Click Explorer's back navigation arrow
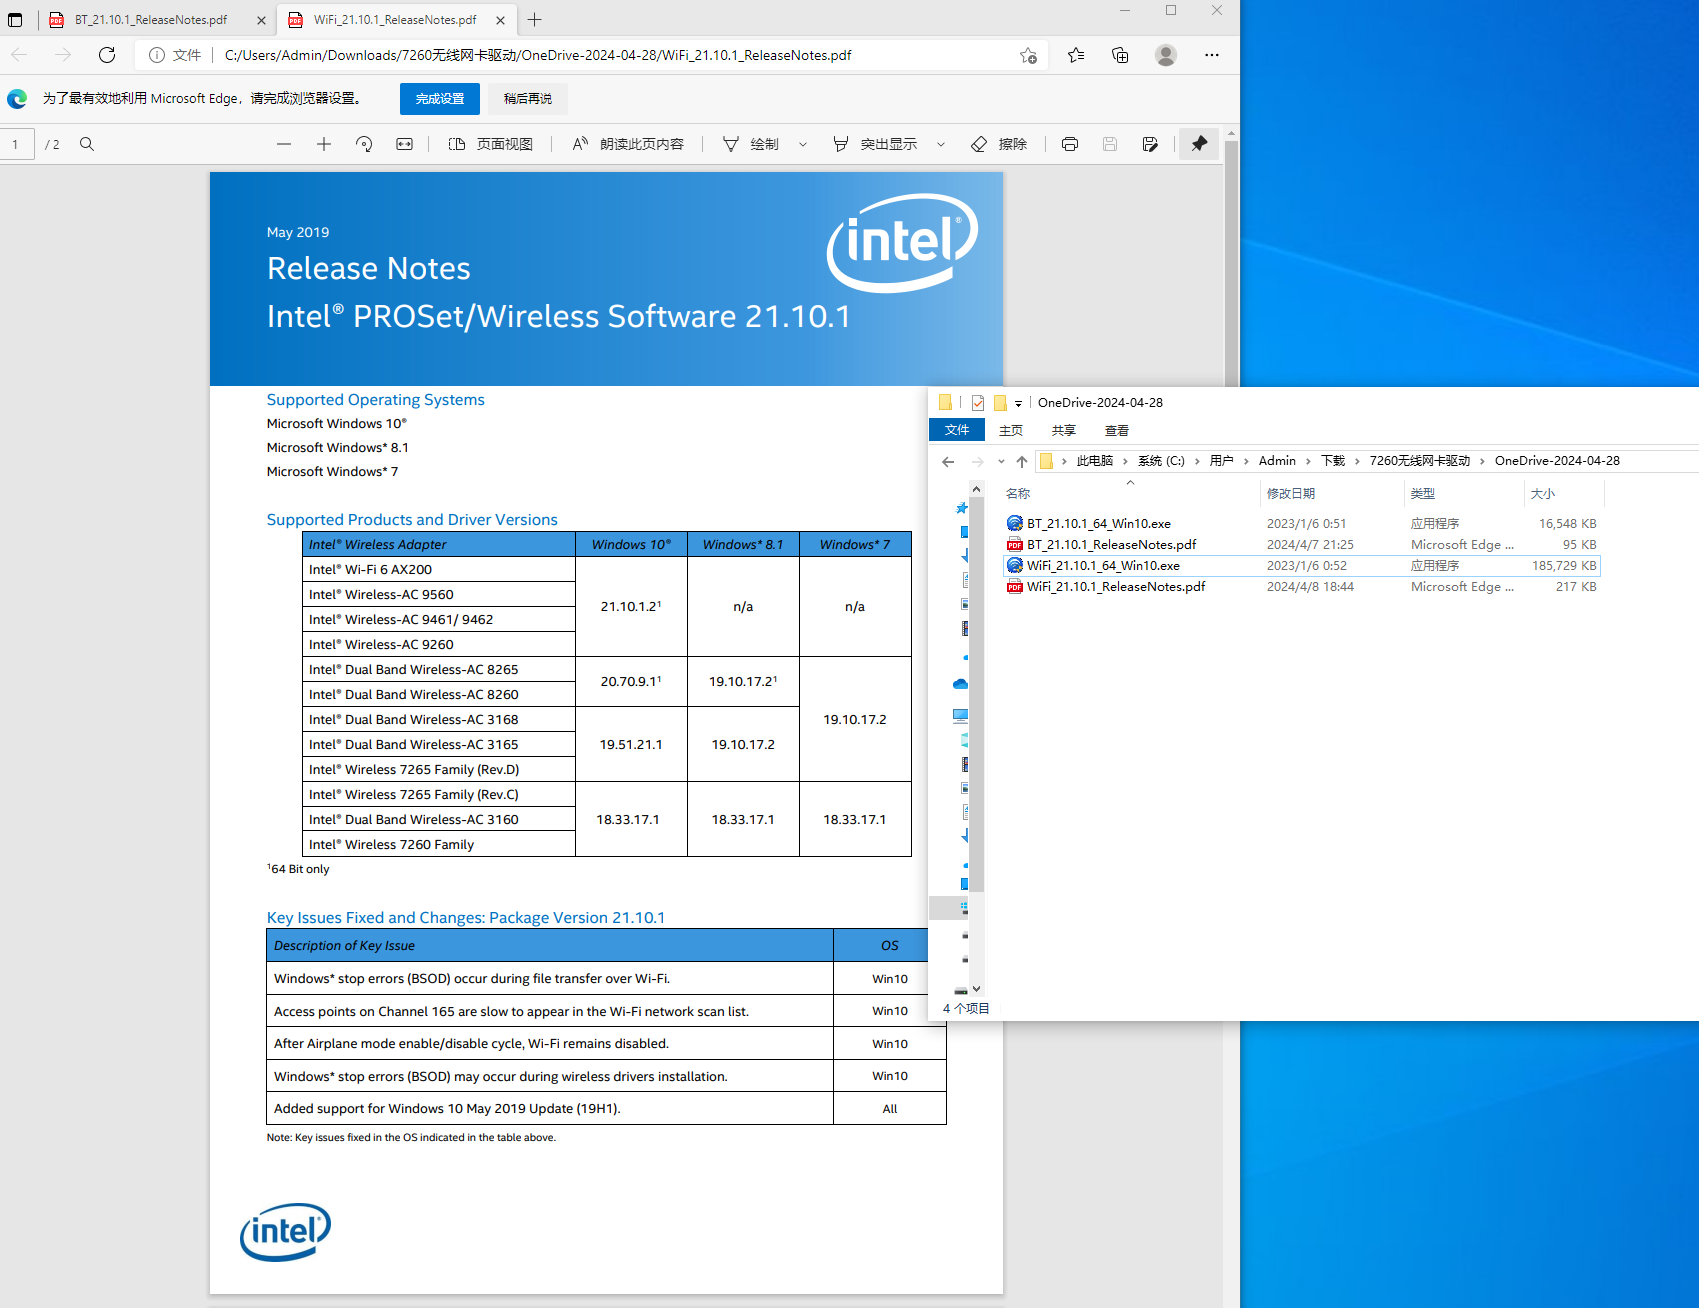Image resolution: width=1699 pixels, height=1308 pixels. click(x=948, y=461)
